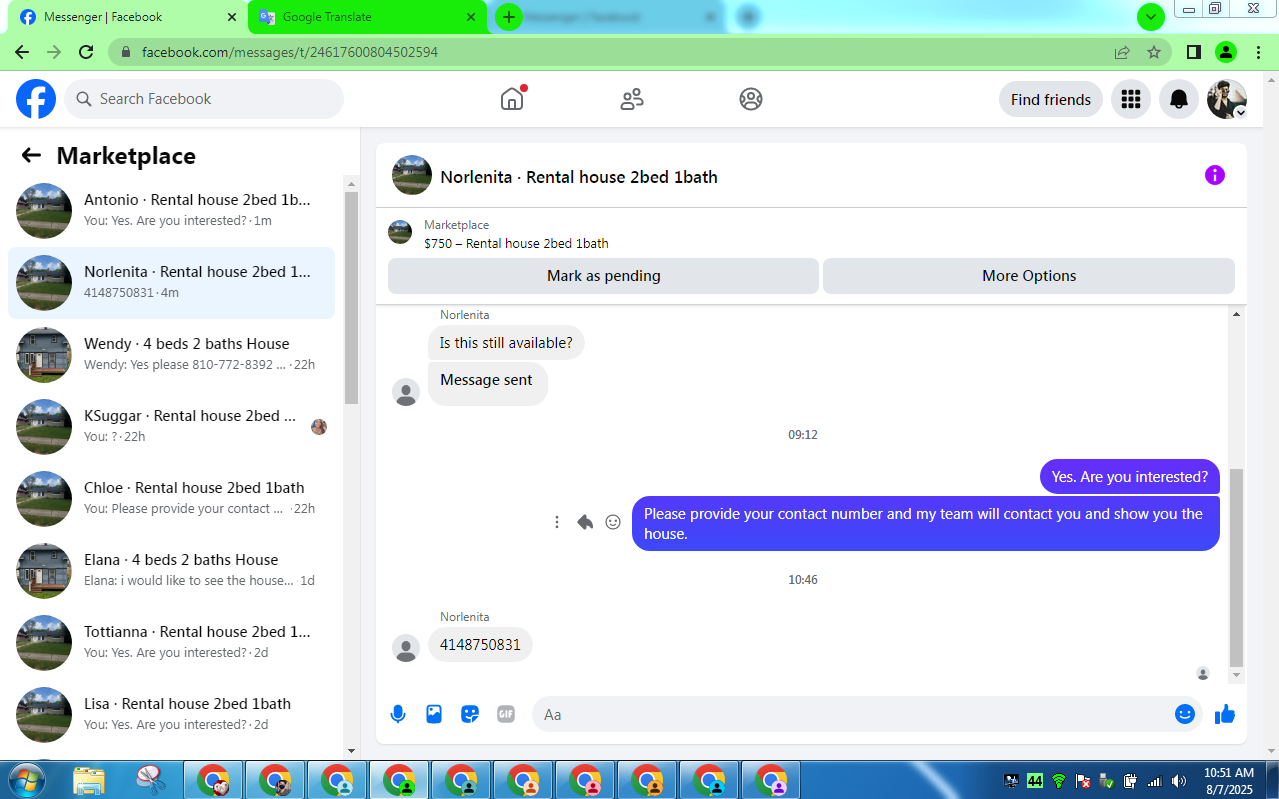The image size is (1279, 799).
Task: Open the Windows Start button
Action: coord(26,779)
